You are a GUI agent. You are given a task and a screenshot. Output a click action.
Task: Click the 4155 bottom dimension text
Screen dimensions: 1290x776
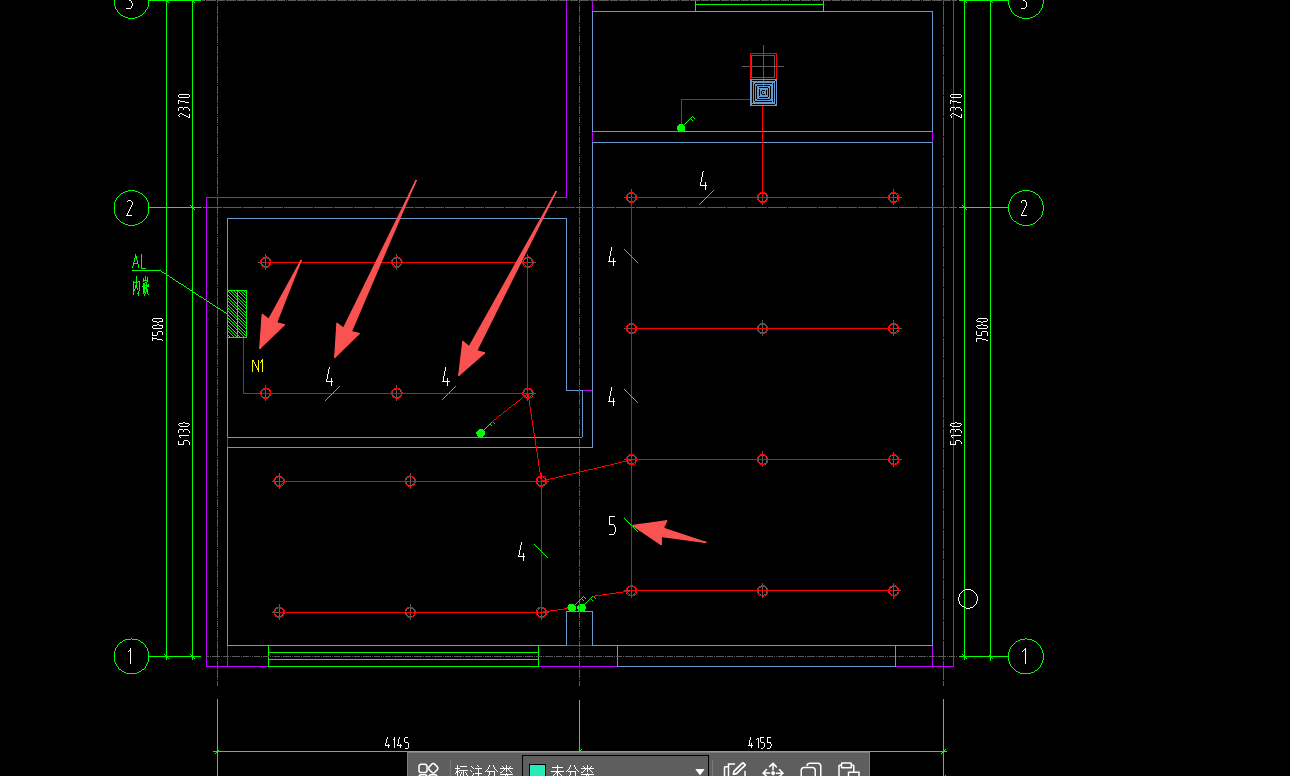[x=760, y=743]
